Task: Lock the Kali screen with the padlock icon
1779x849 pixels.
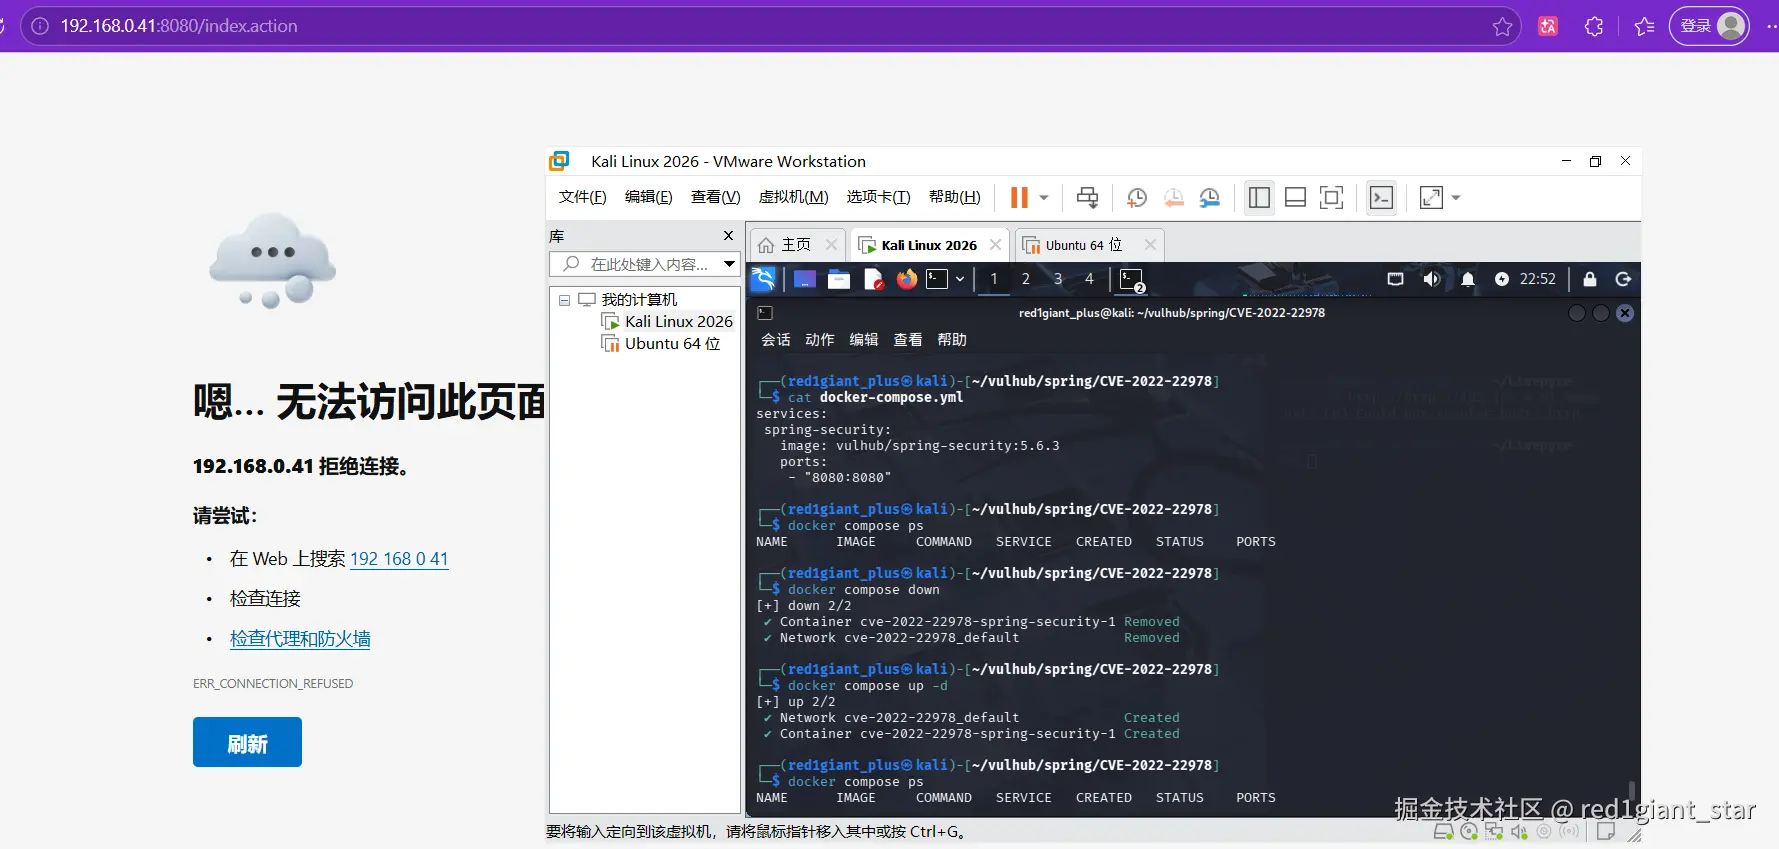Action: pyautogui.click(x=1590, y=279)
